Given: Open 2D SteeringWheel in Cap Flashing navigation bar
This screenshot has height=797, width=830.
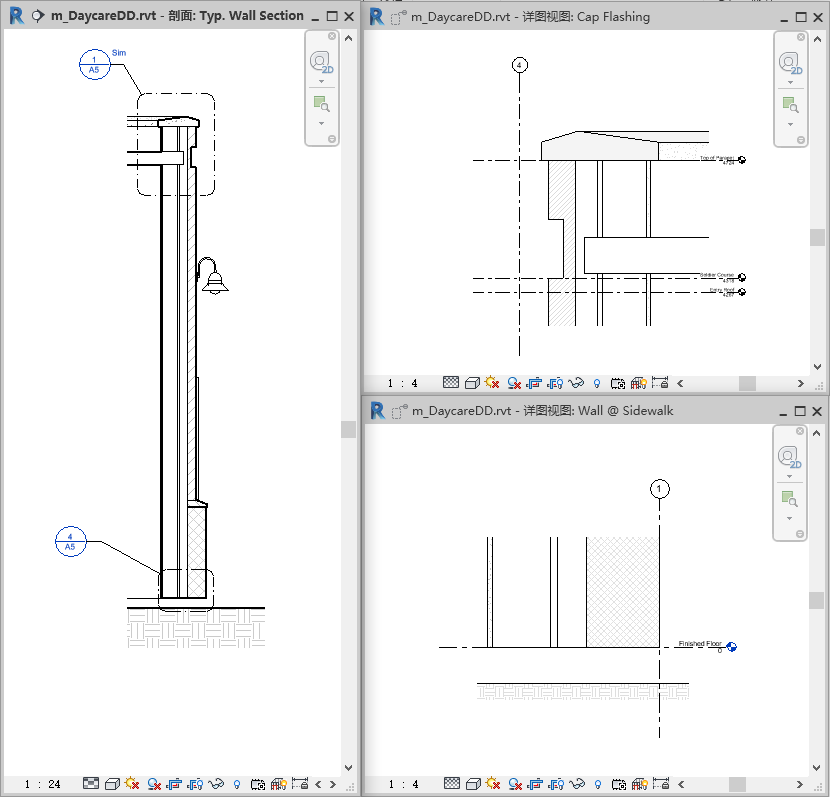Looking at the screenshot, I should click(x=790, y=64).
